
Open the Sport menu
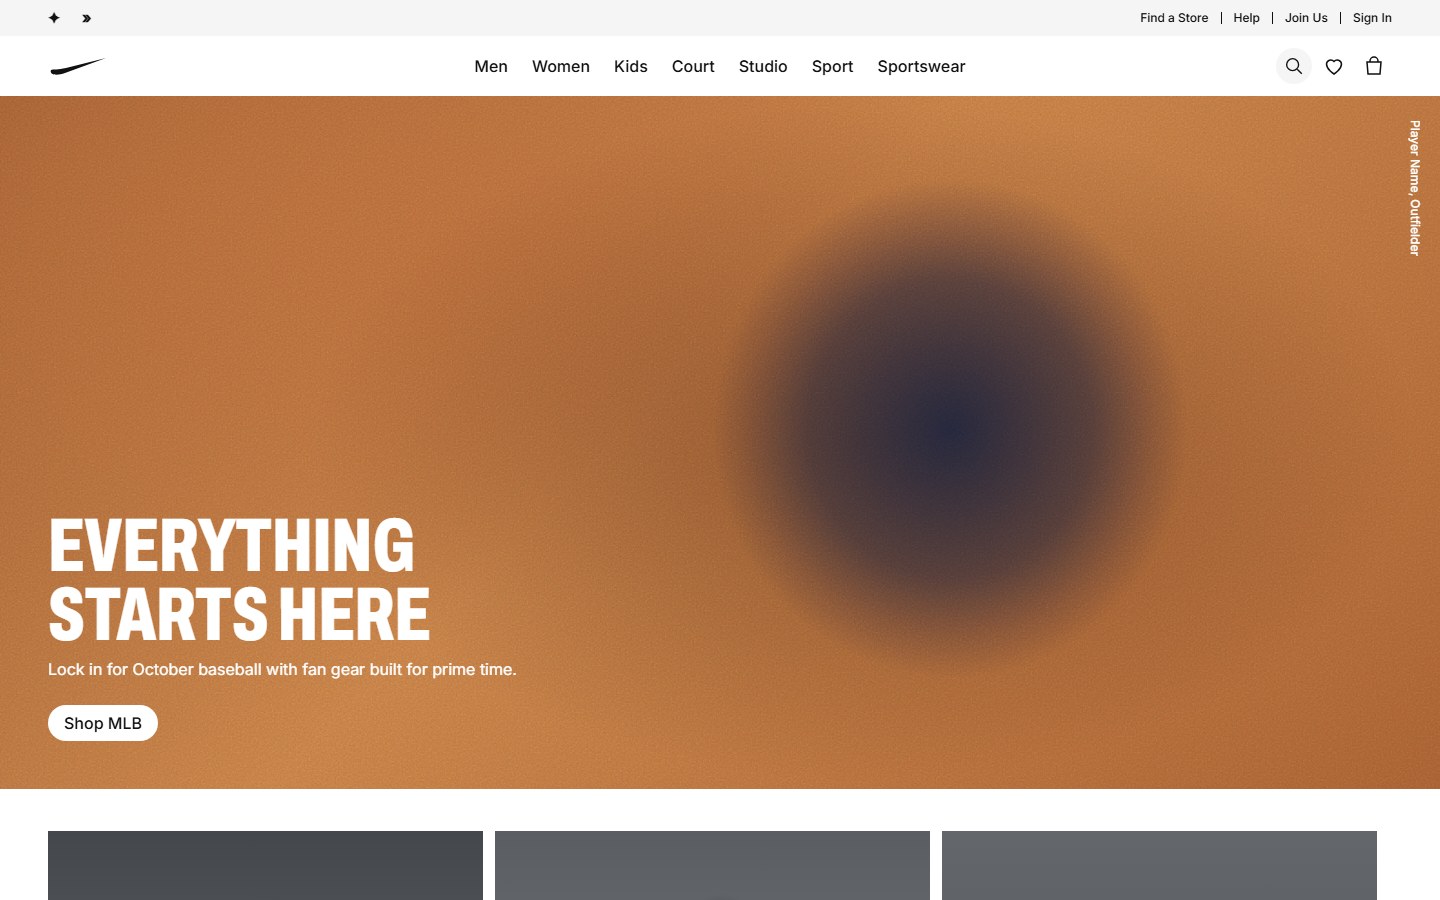[832, 66]
